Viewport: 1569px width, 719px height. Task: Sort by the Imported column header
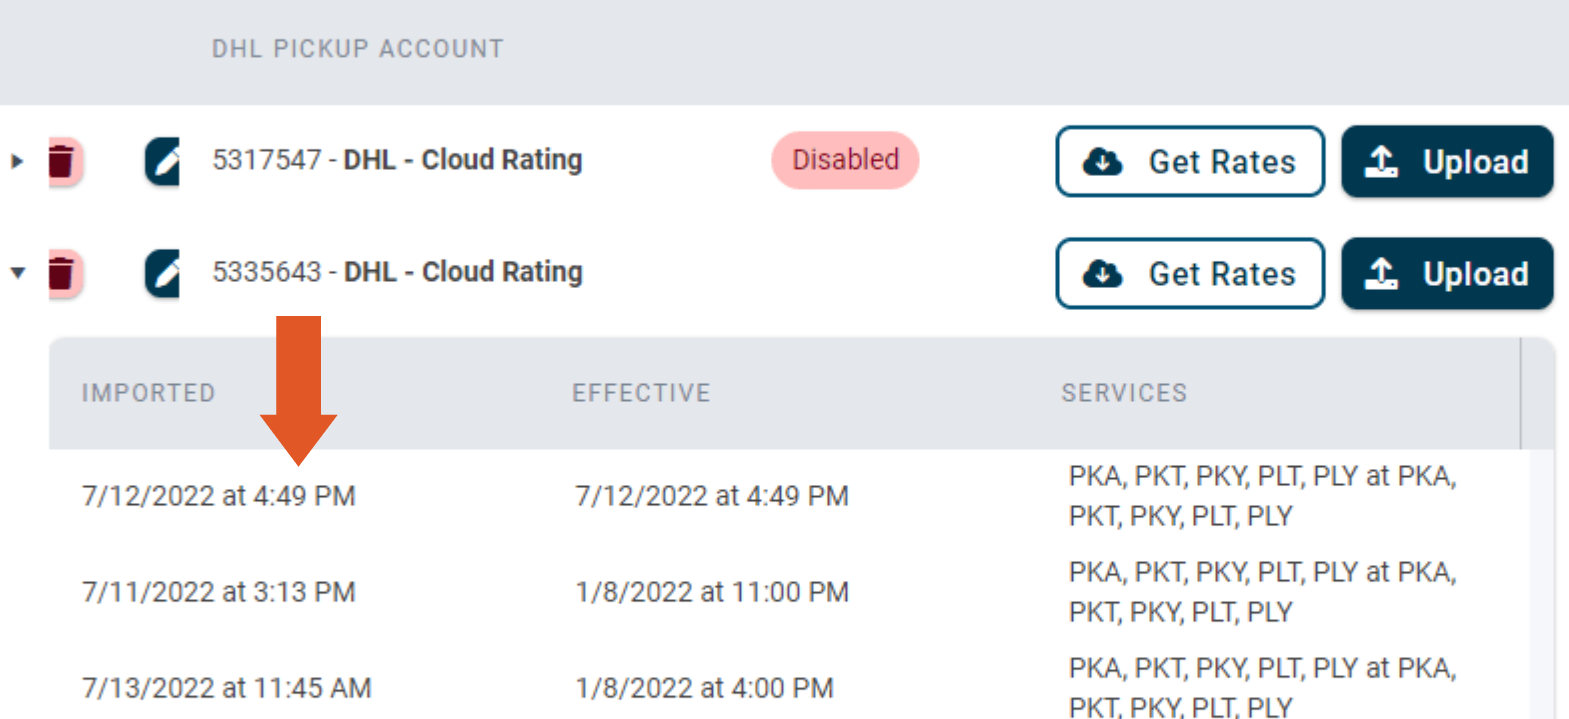(x=148, y=393)
